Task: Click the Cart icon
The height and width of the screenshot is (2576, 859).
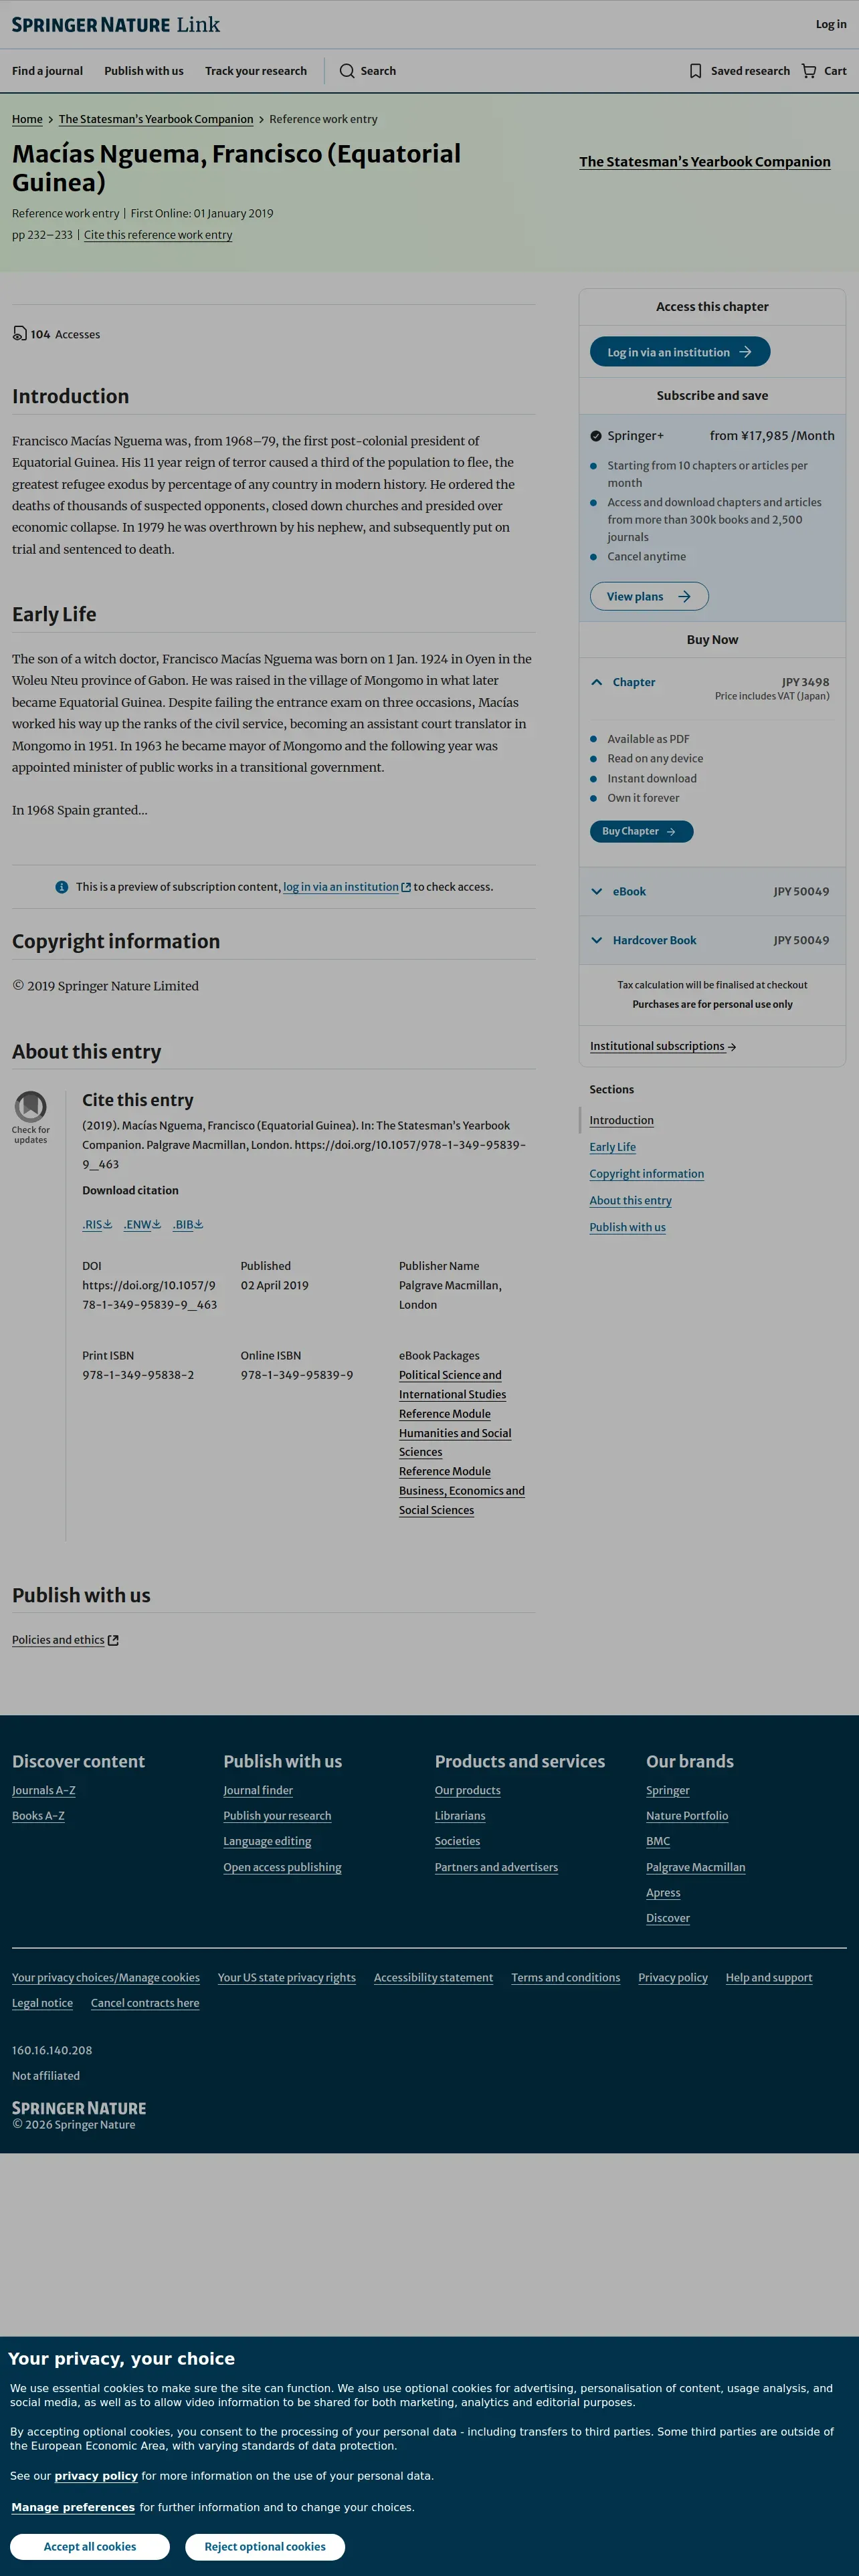Action: (x=809, y=71)
